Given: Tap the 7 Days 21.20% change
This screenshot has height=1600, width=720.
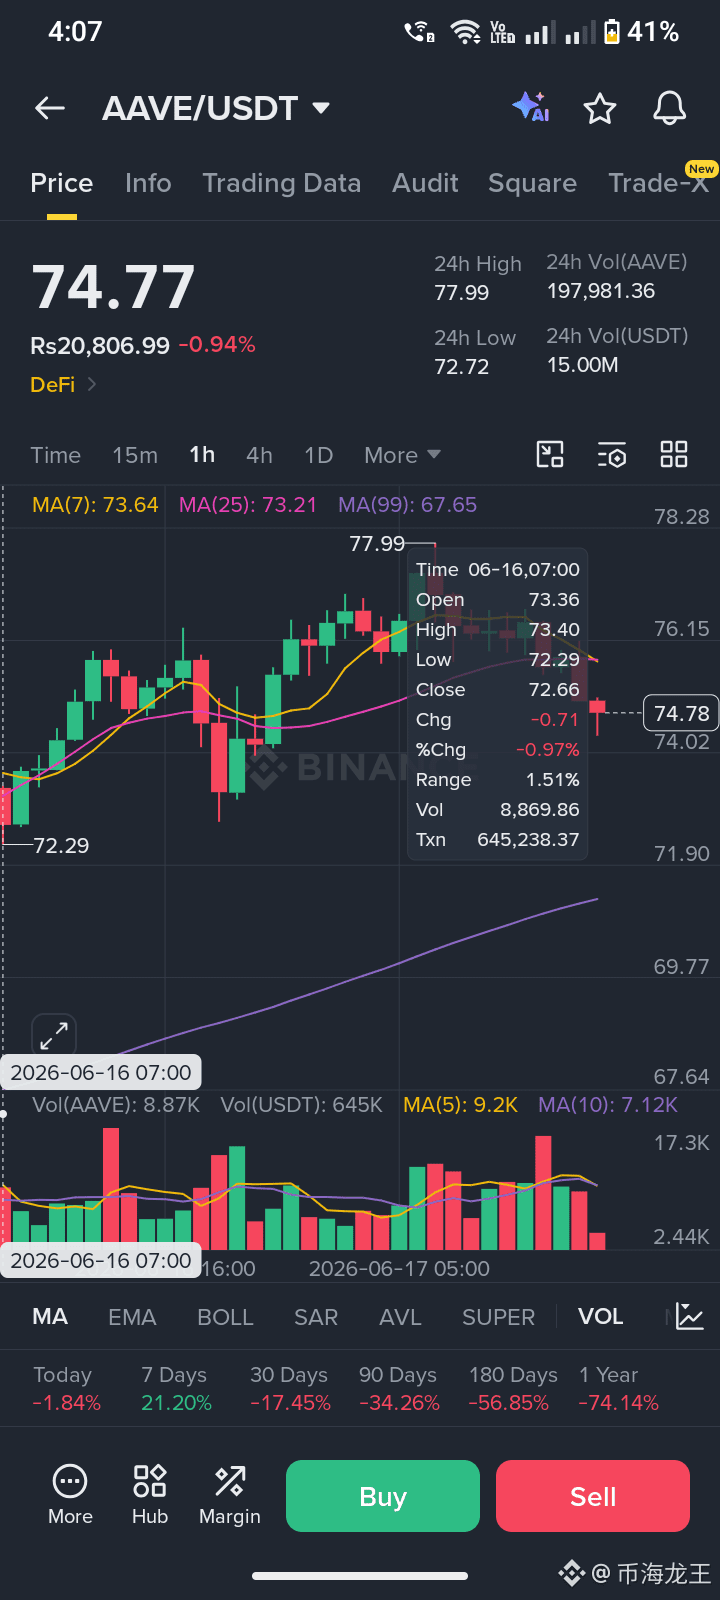Looking at the screenshot, I should click(x=176, y=1389).
